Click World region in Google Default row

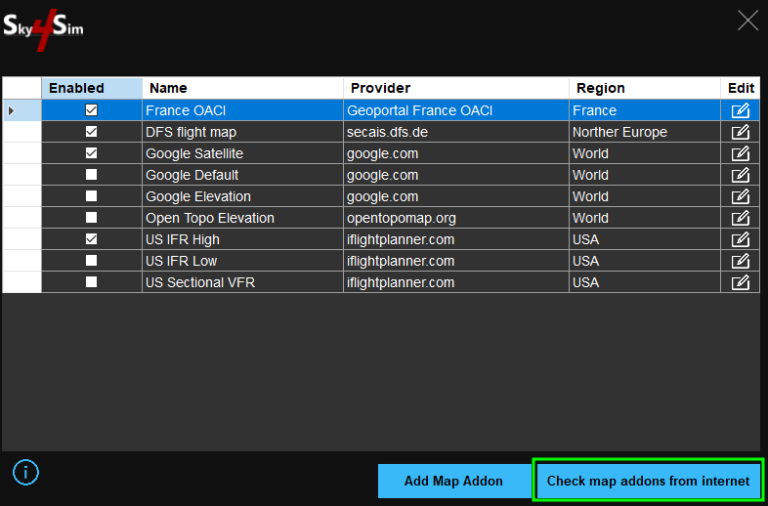click(x=645, y=175)
